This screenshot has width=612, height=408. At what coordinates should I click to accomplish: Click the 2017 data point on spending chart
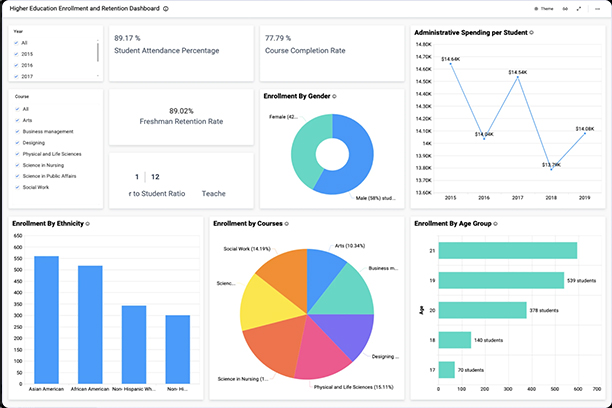pos(515,78)
